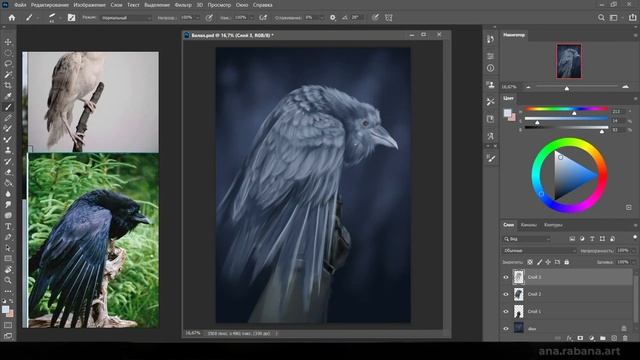Create a new layer
This screenshot has height=360, width=640.
tap(614, 338)
